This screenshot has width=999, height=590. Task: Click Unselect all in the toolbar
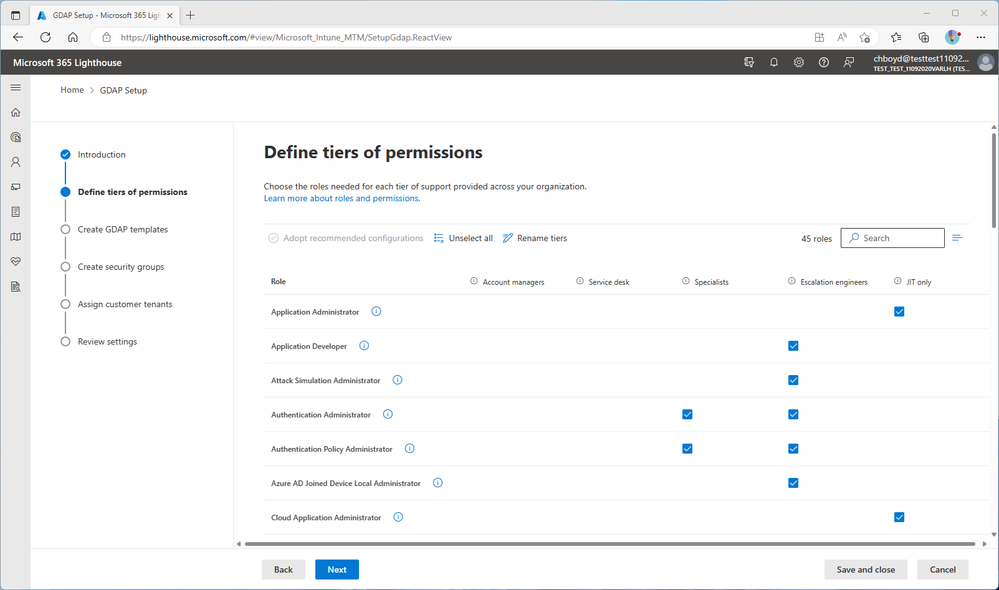point(463,238)
